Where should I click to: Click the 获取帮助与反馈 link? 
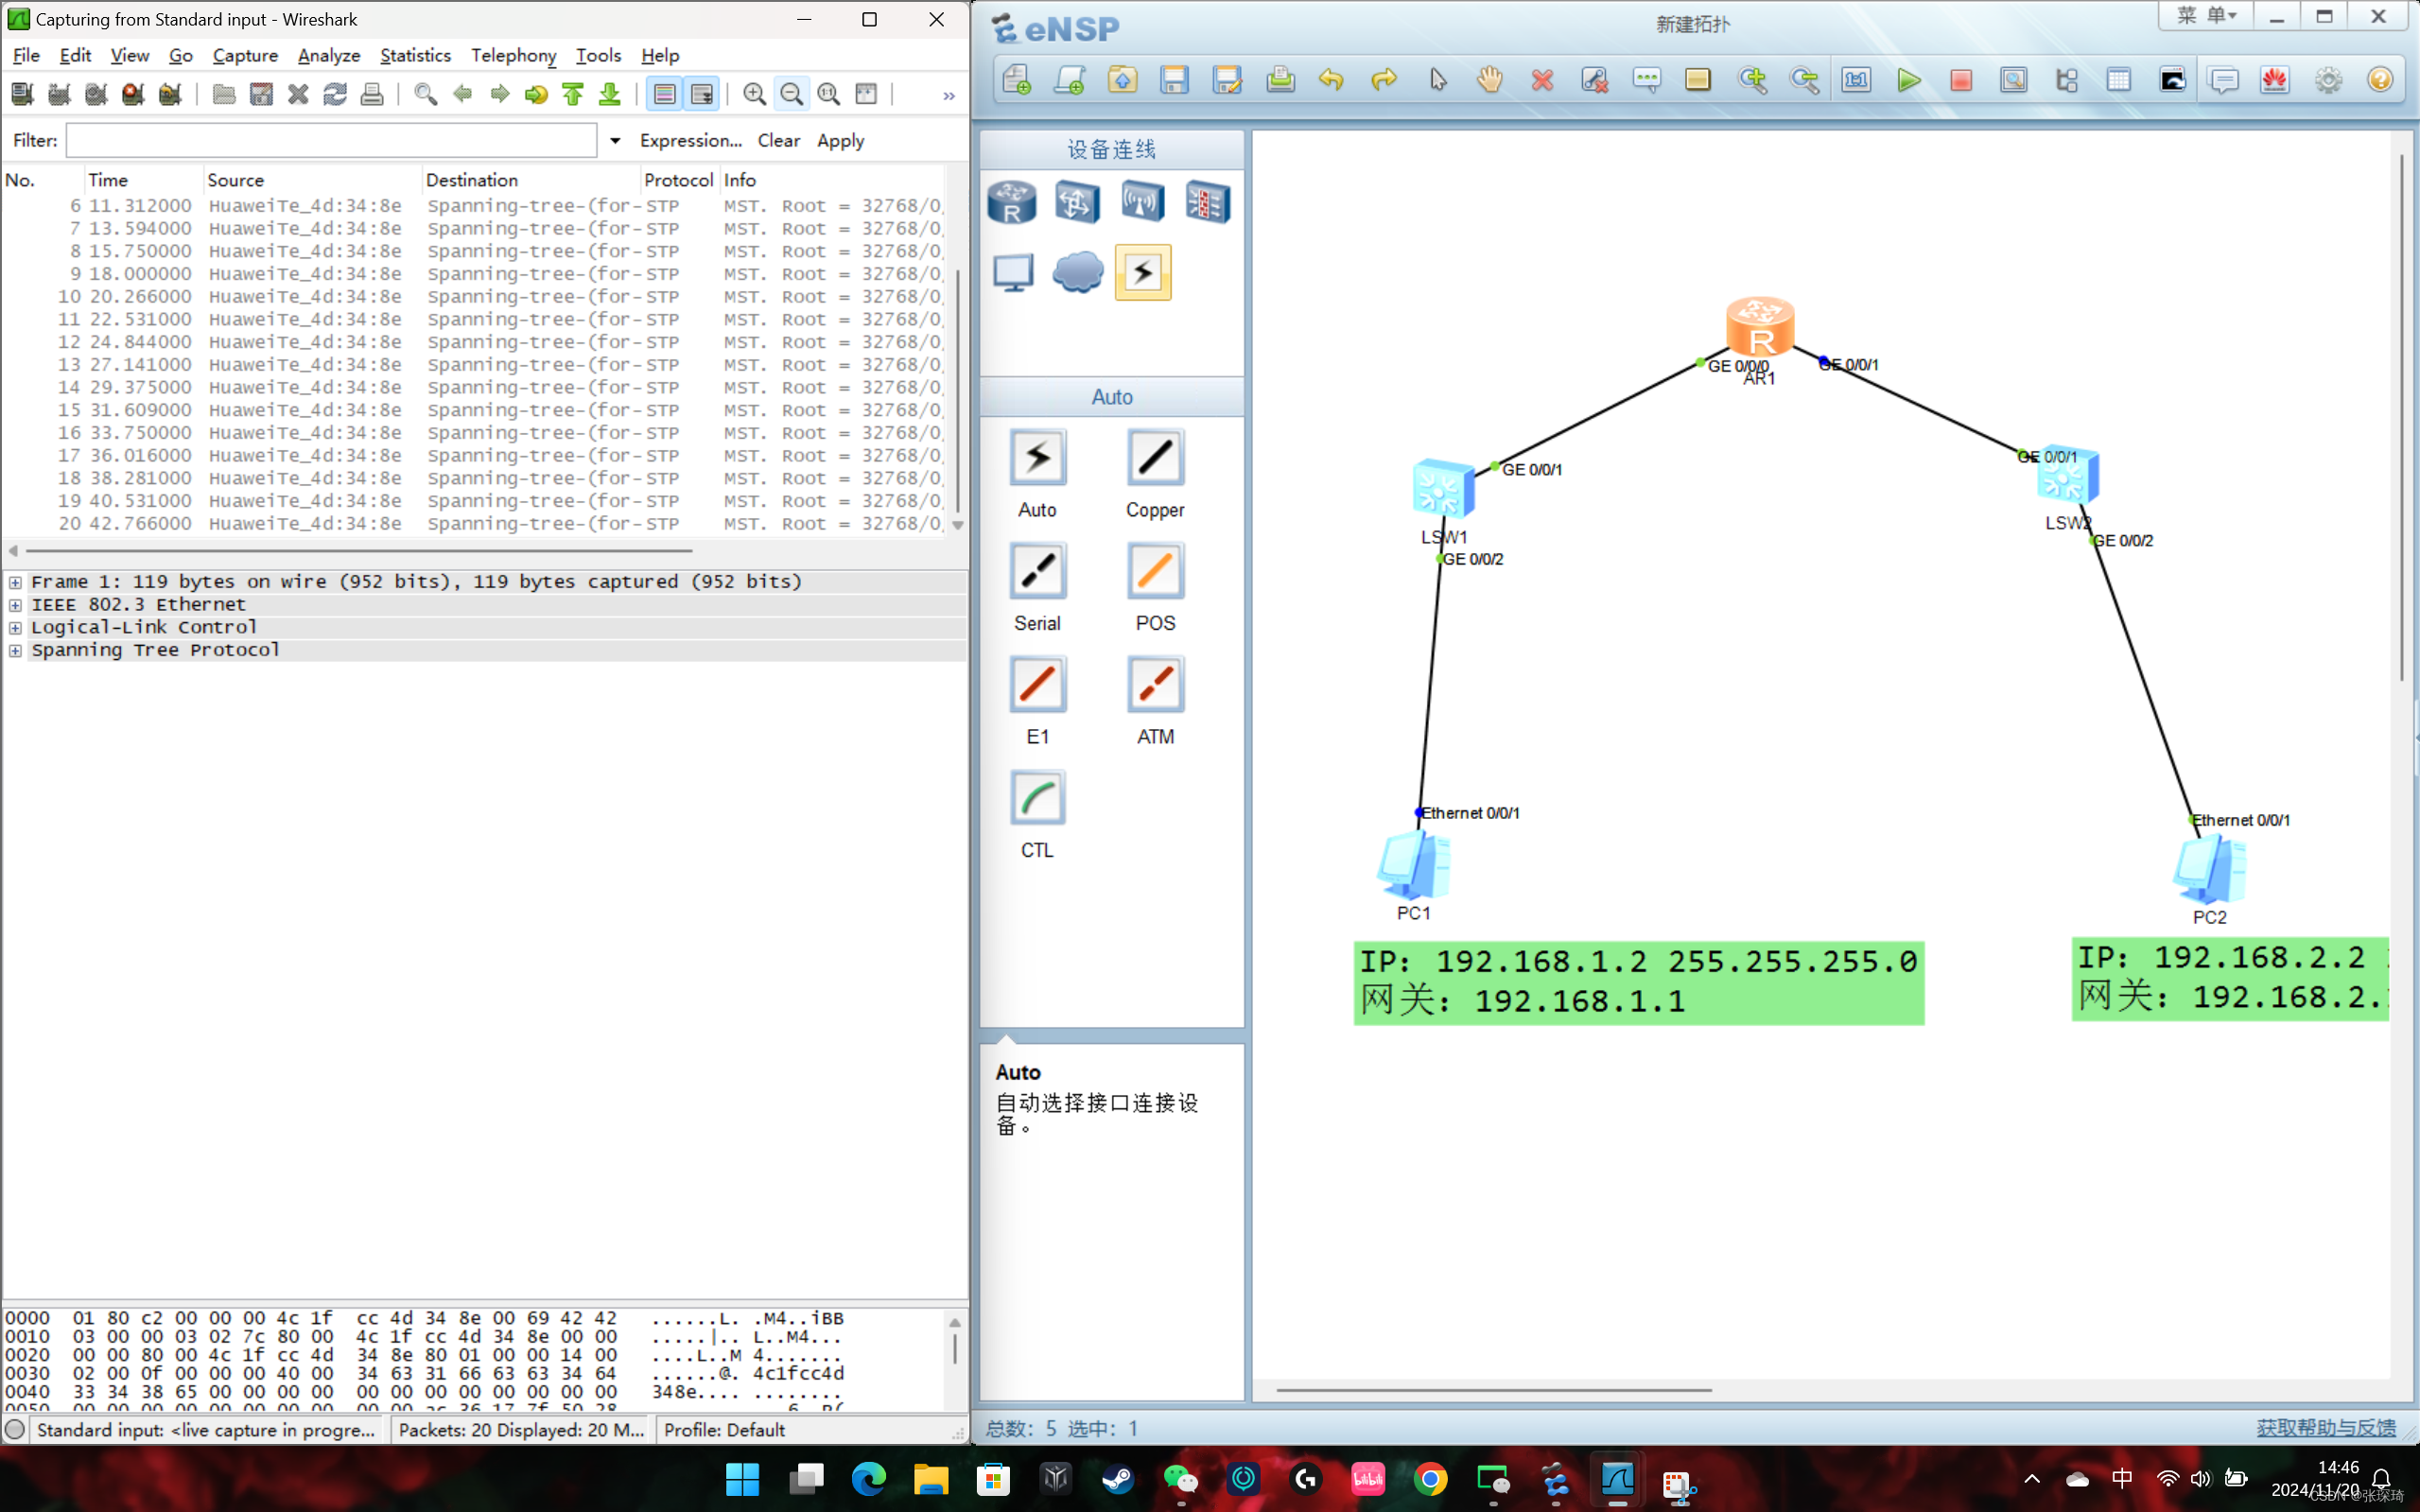(2325, 1428)
